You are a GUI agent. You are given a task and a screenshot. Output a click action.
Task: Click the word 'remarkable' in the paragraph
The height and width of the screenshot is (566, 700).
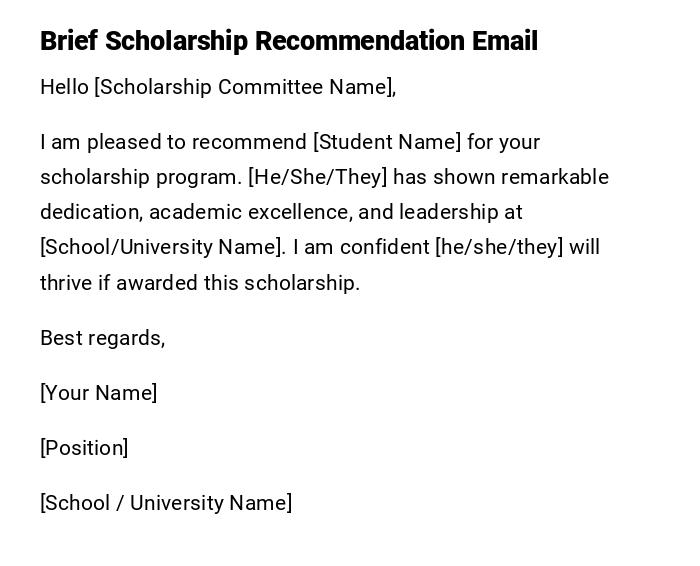(555, 177)
